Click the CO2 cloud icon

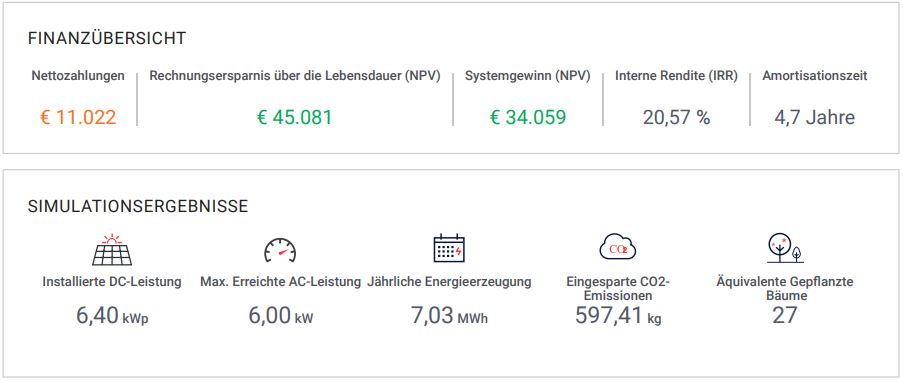(617, 247)
